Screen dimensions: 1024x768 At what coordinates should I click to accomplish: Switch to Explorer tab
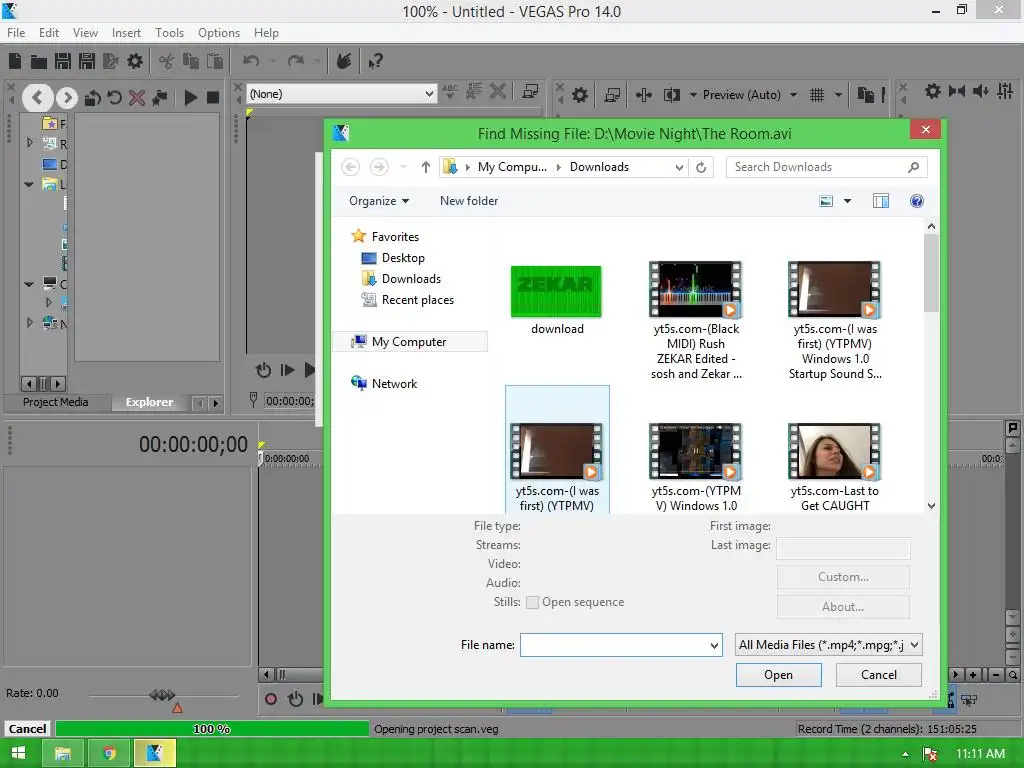point(150,402)
